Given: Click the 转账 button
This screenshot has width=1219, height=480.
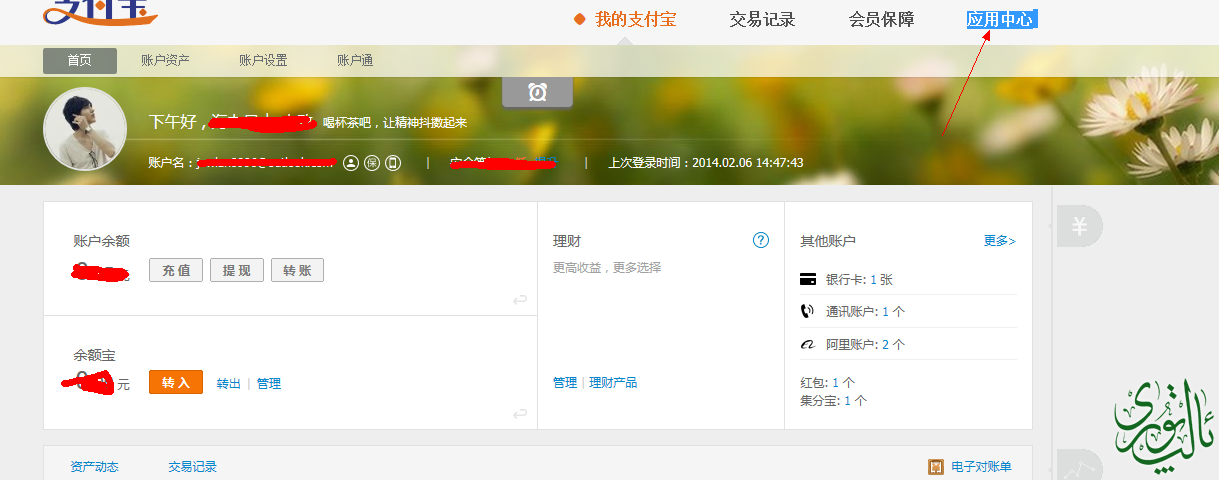Looking at the screenshot, I should [297, 270].
